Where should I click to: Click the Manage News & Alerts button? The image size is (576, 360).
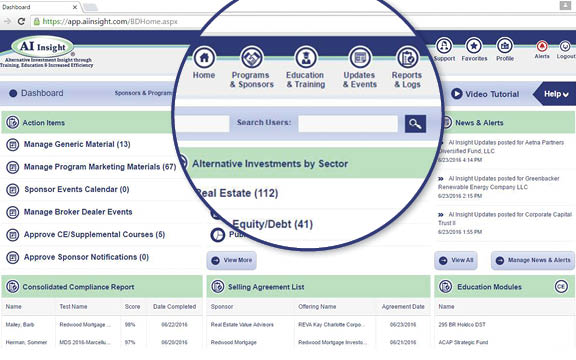point(533,260)
